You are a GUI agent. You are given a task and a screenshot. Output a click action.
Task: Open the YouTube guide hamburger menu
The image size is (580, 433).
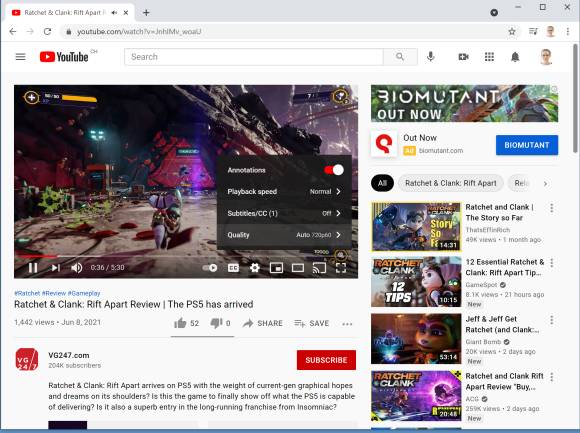(x=20, y=57)
